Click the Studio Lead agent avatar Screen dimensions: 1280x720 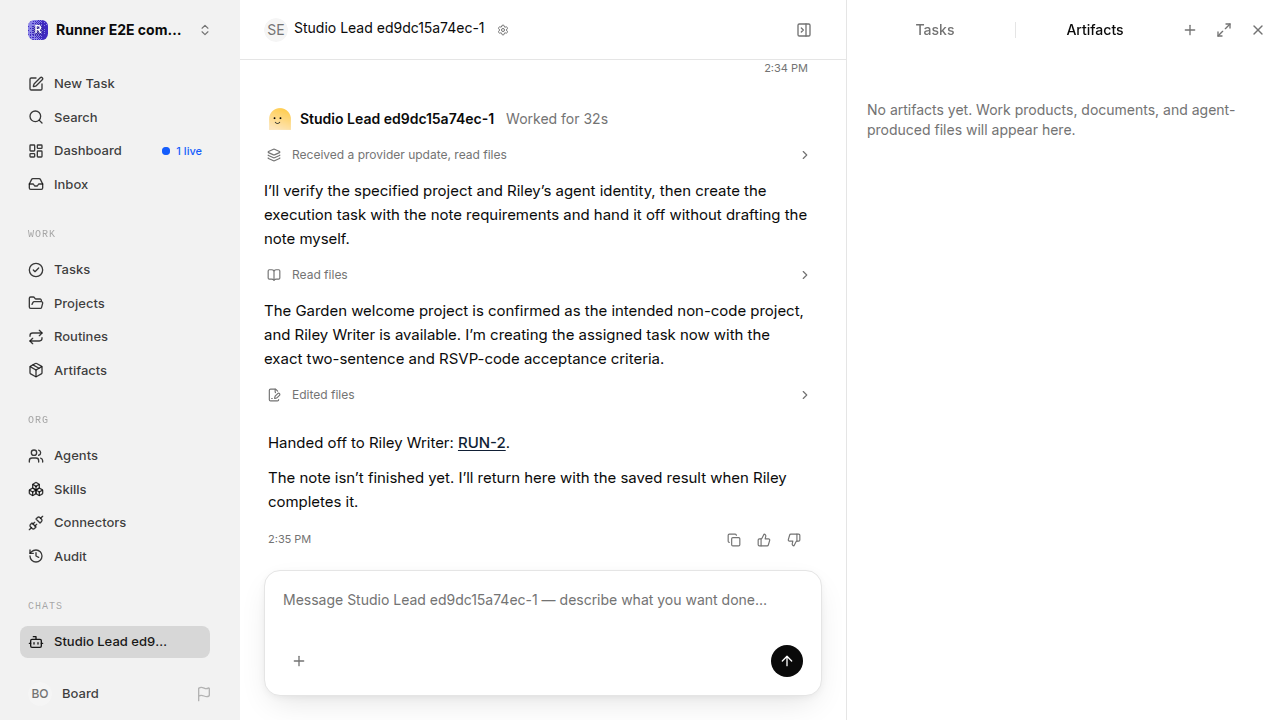280,119
